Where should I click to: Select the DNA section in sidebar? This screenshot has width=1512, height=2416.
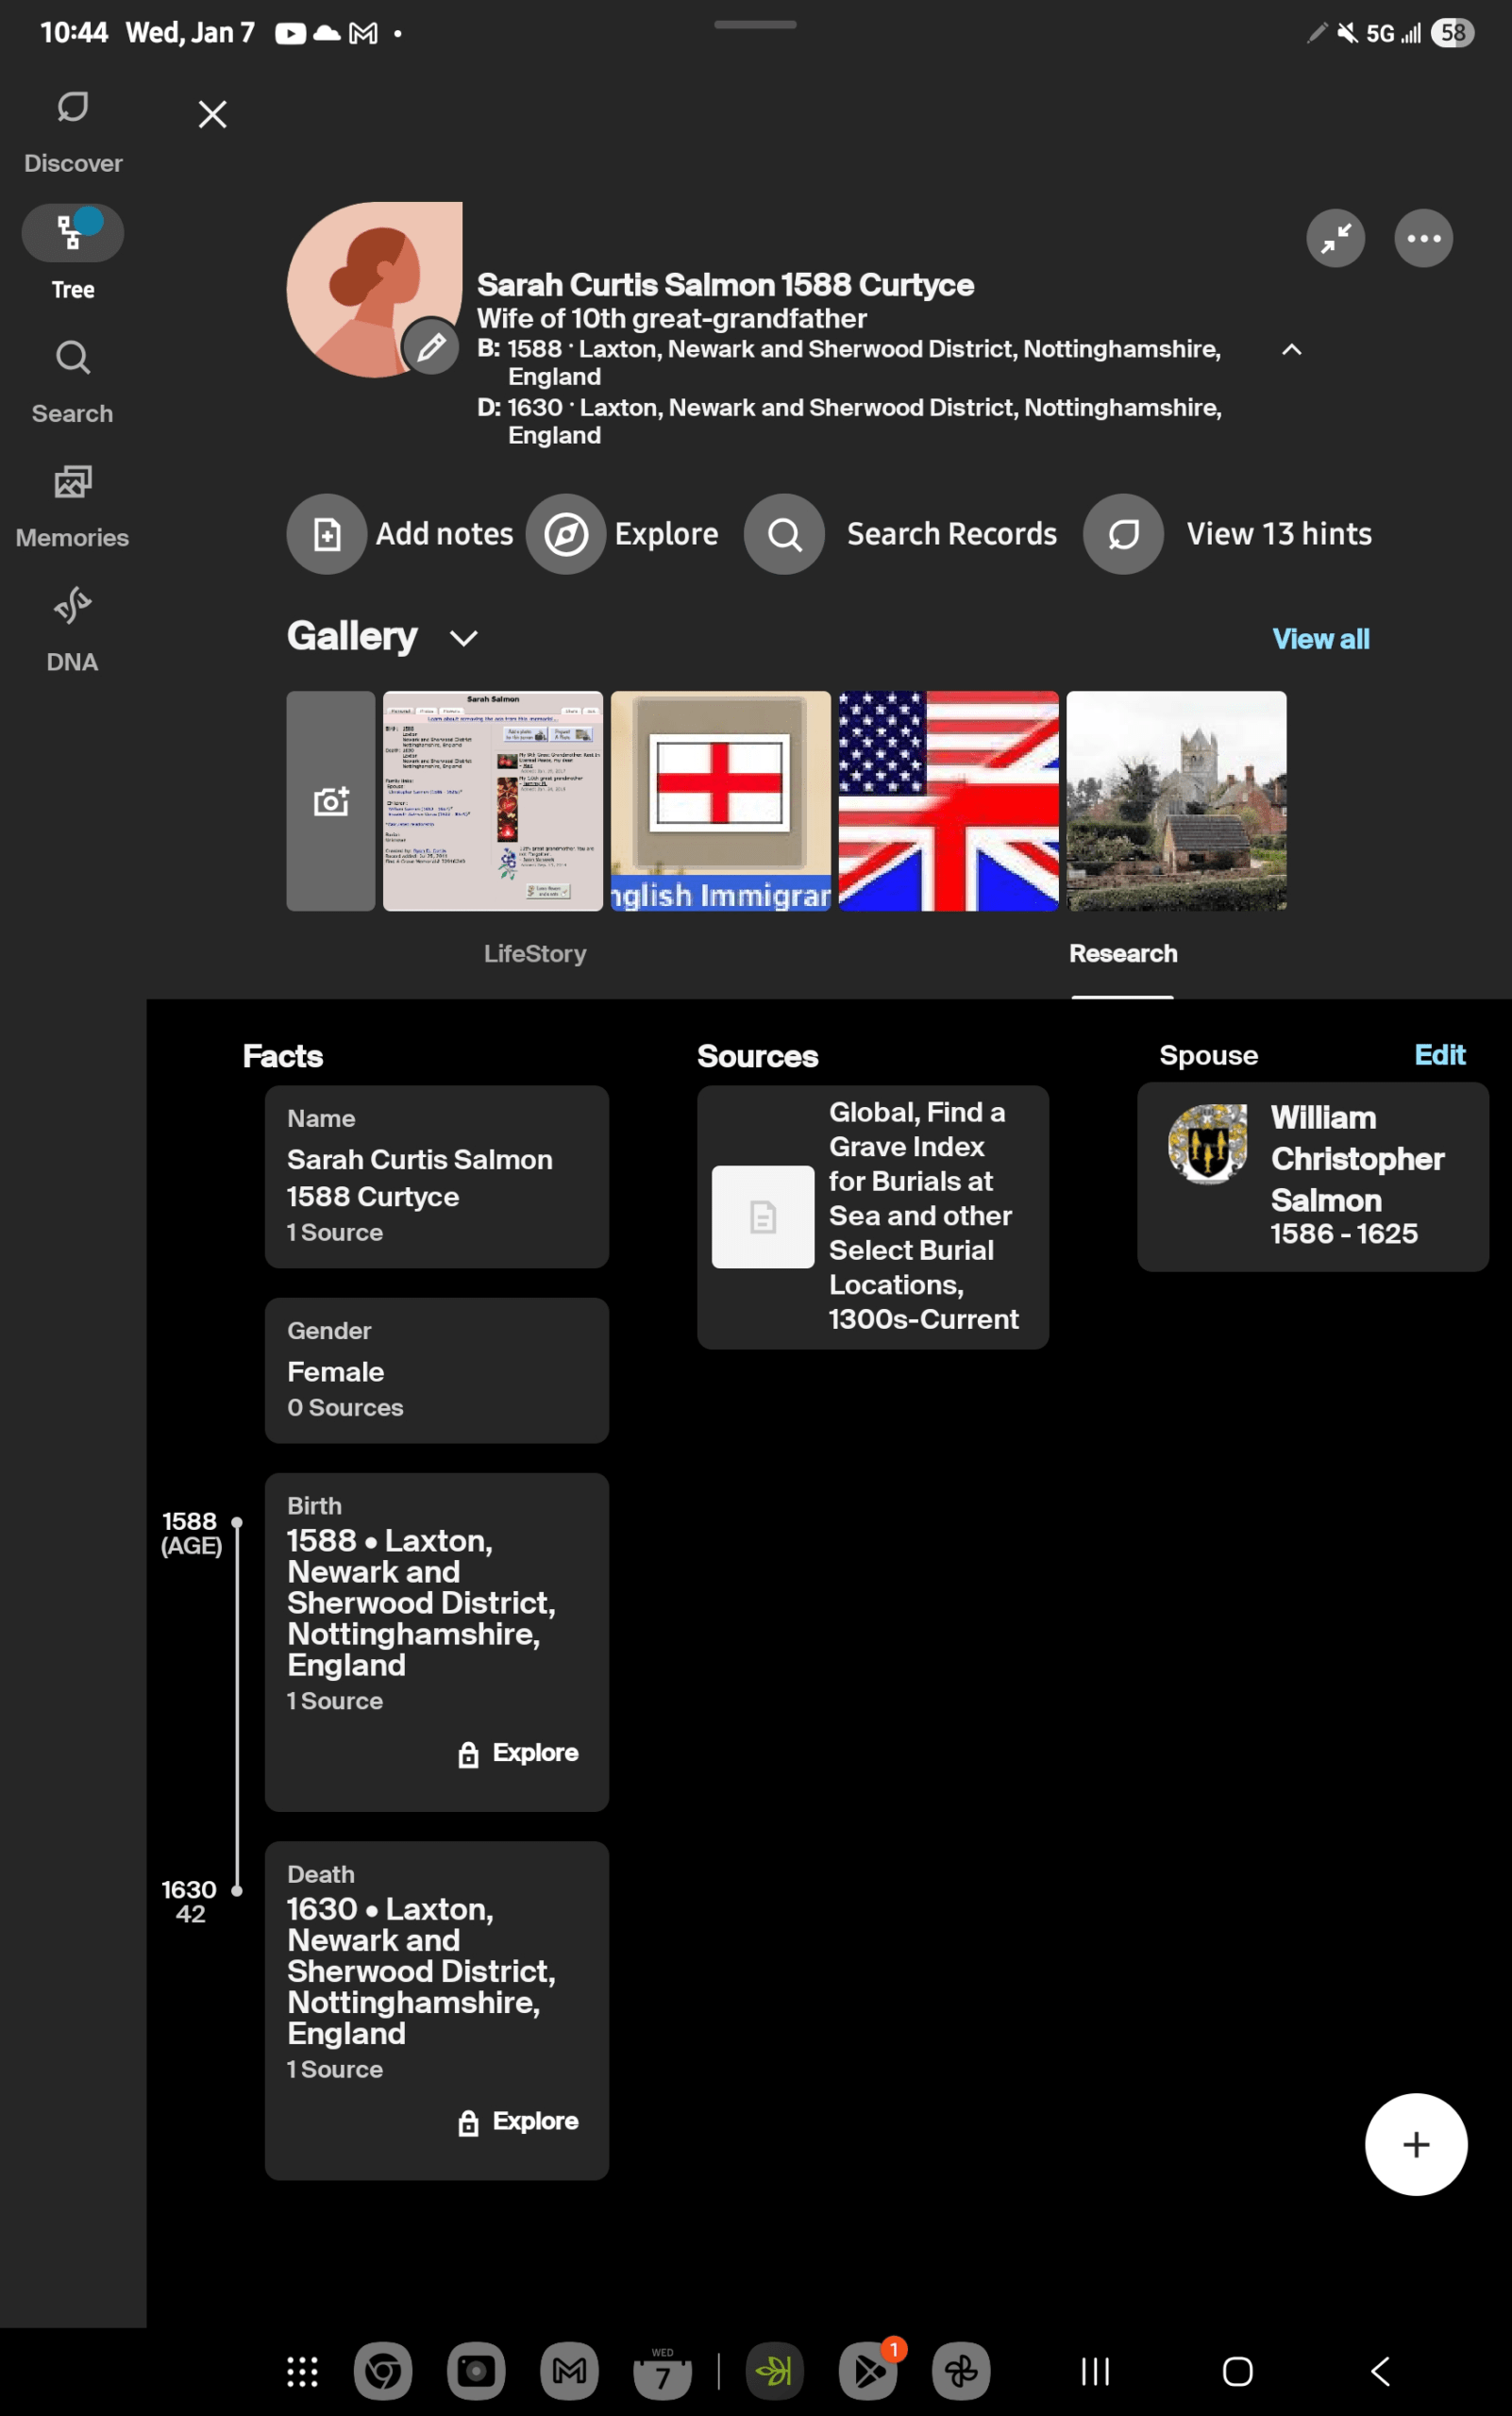tap(72, 627)
